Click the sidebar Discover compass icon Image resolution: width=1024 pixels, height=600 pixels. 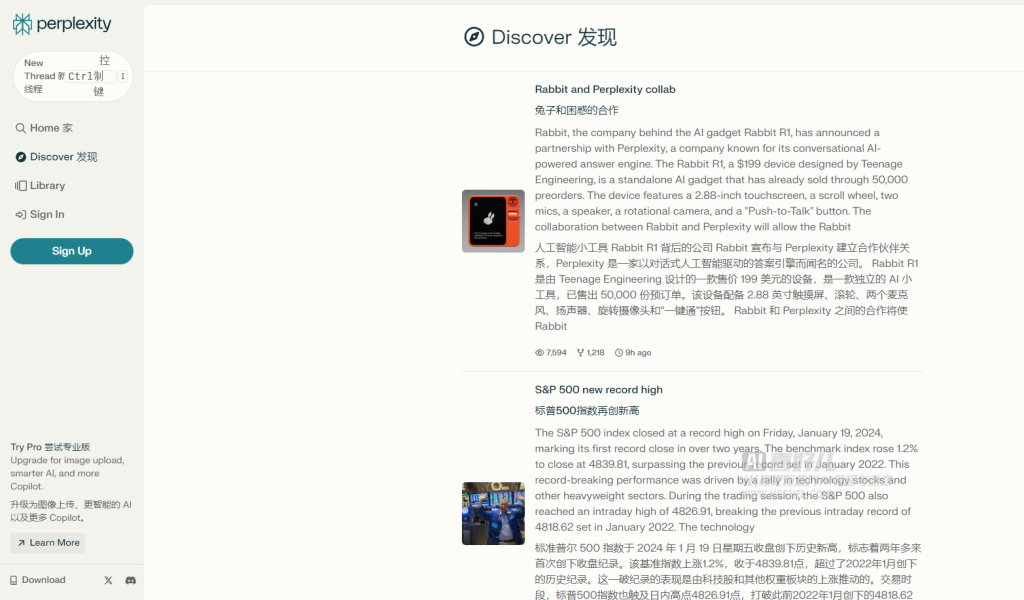[x=21, y=157]
